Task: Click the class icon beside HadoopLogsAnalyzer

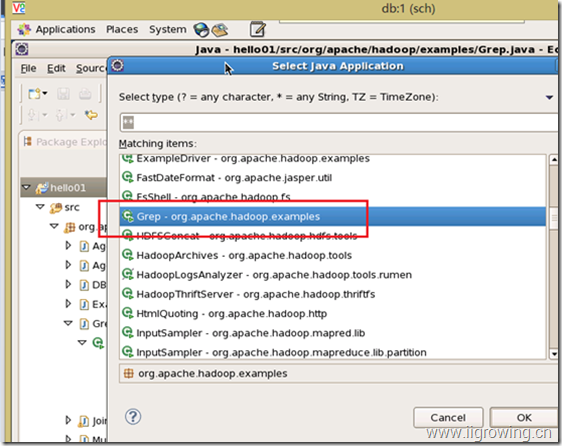Action: click(x=128, y=274)
